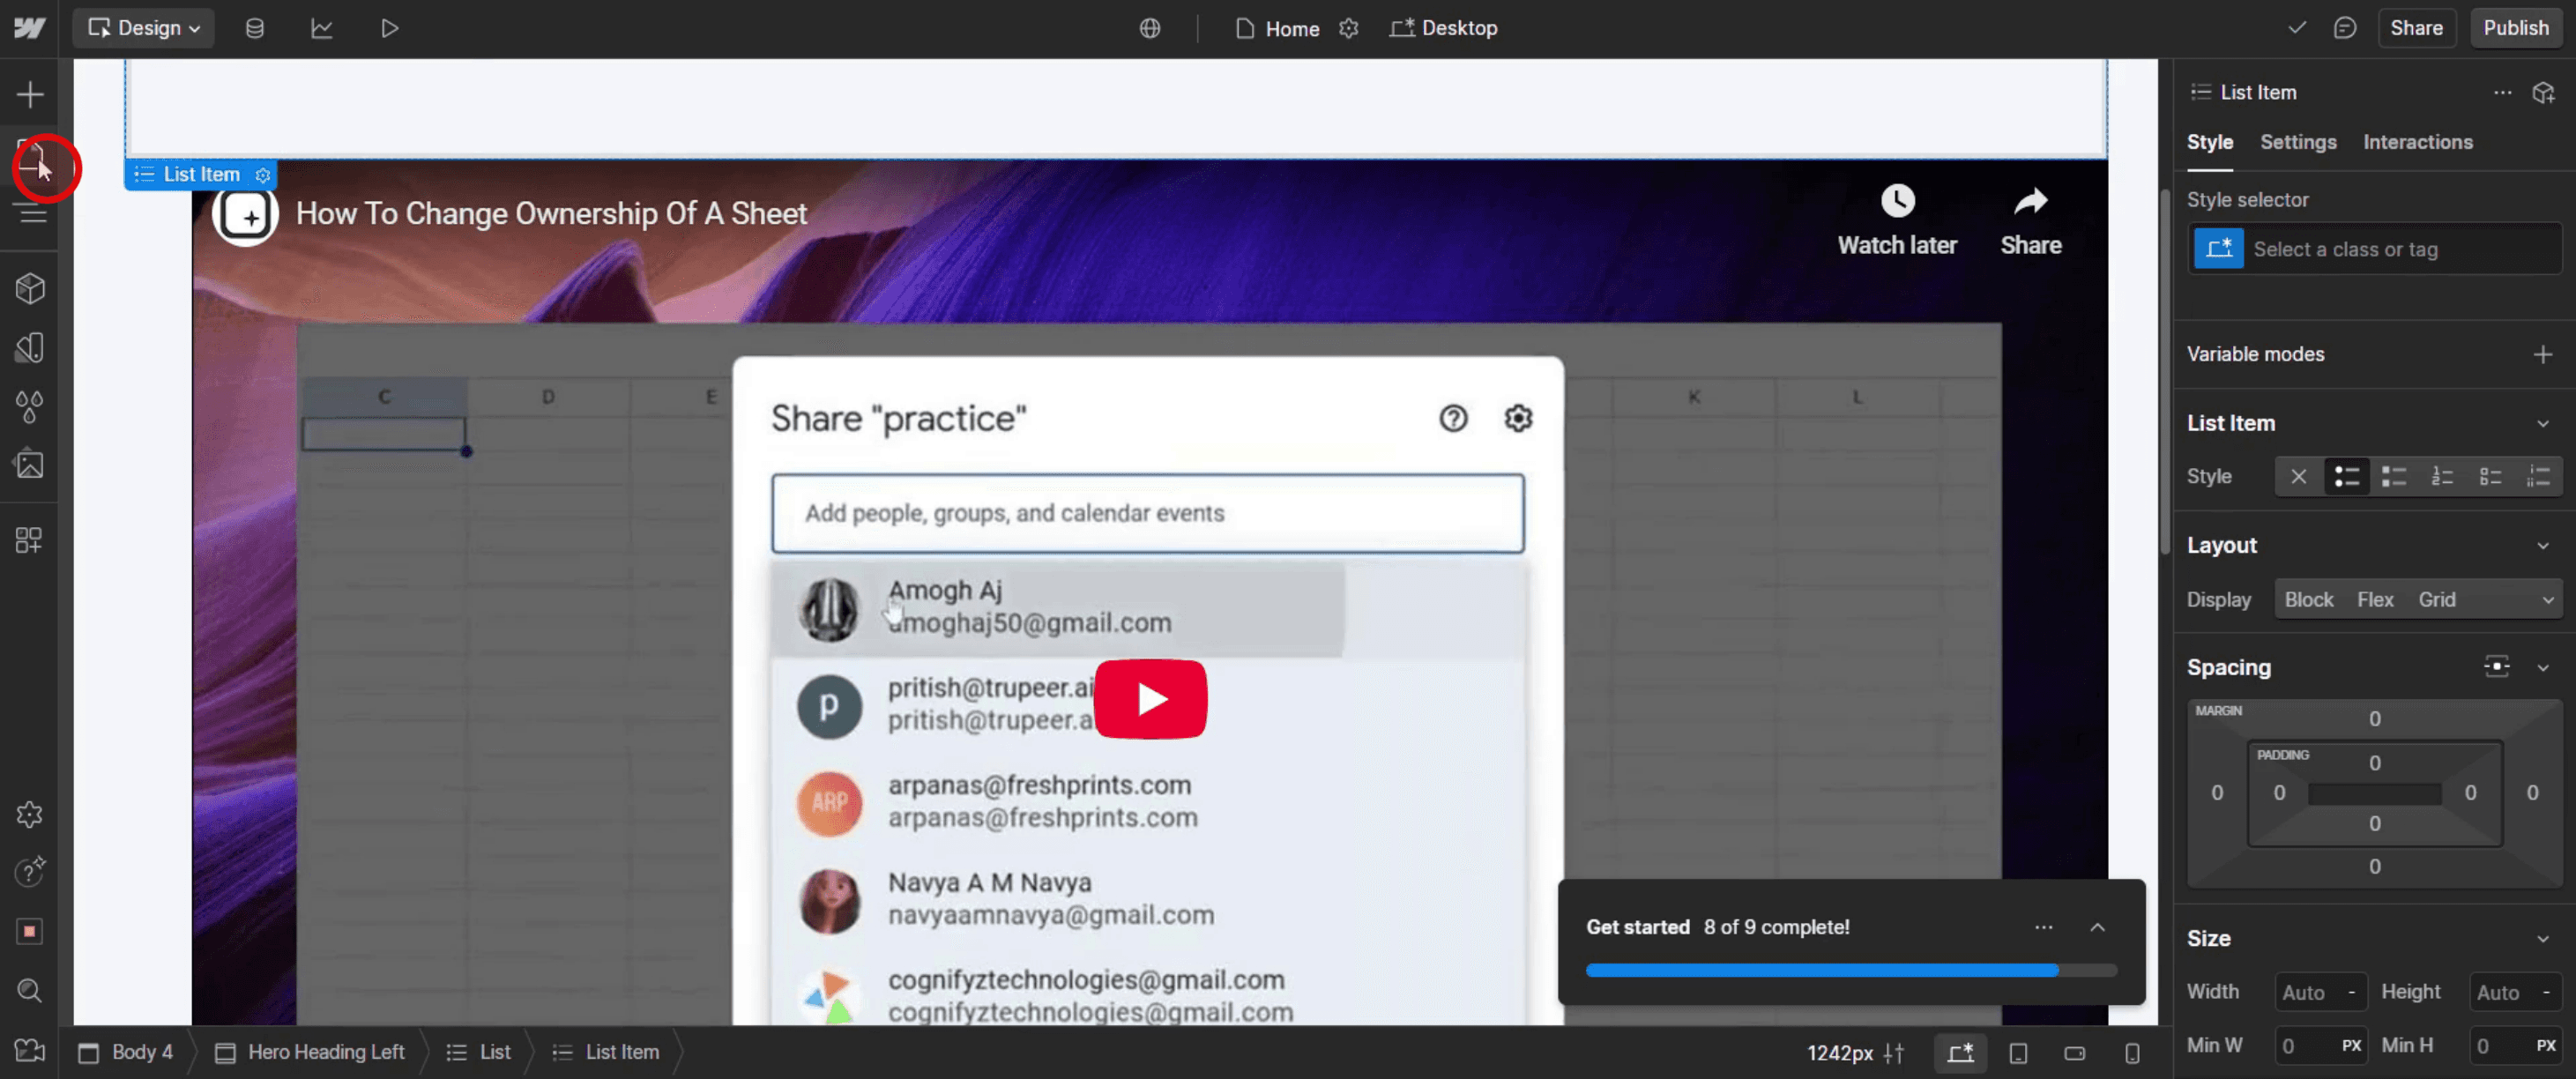Open comments speech bubble icon
Screen dimensions: 2576x1079
click(2345, 28)
